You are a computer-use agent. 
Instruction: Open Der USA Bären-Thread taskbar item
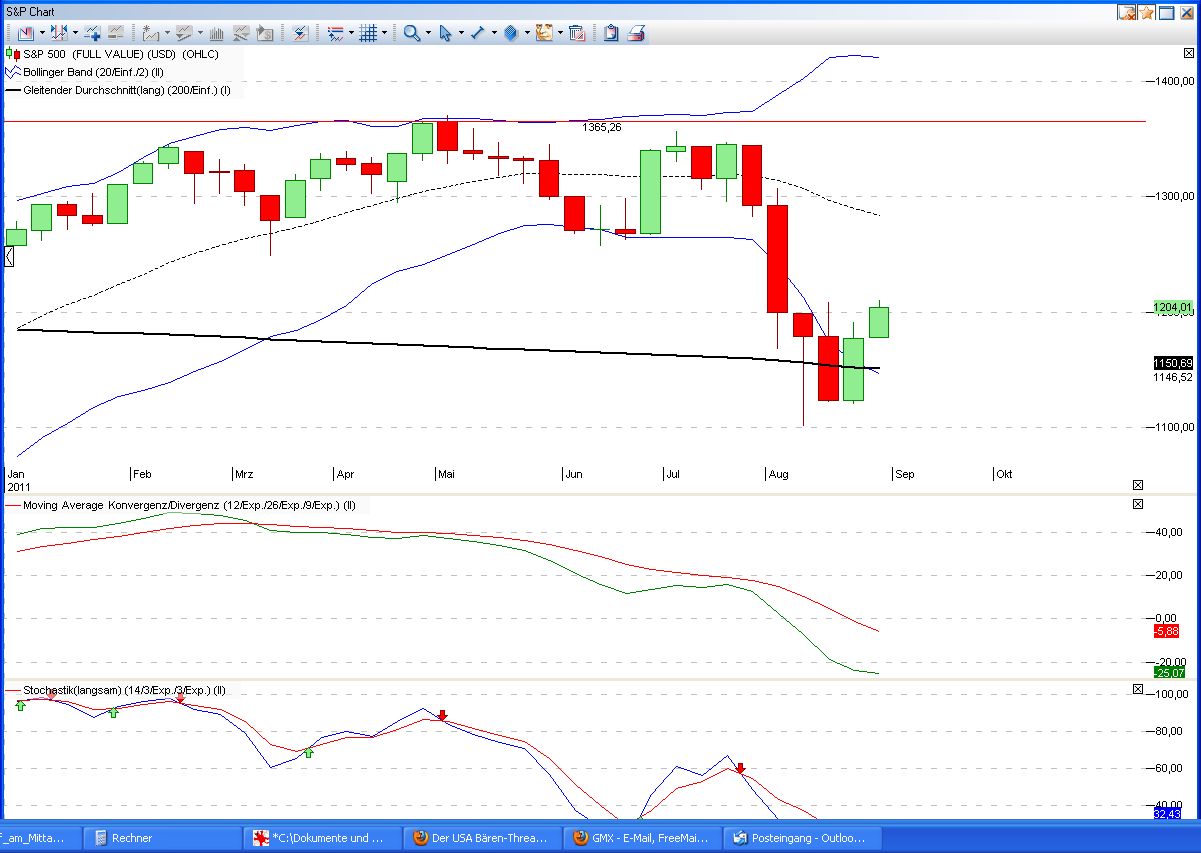[x=483, y=838]
